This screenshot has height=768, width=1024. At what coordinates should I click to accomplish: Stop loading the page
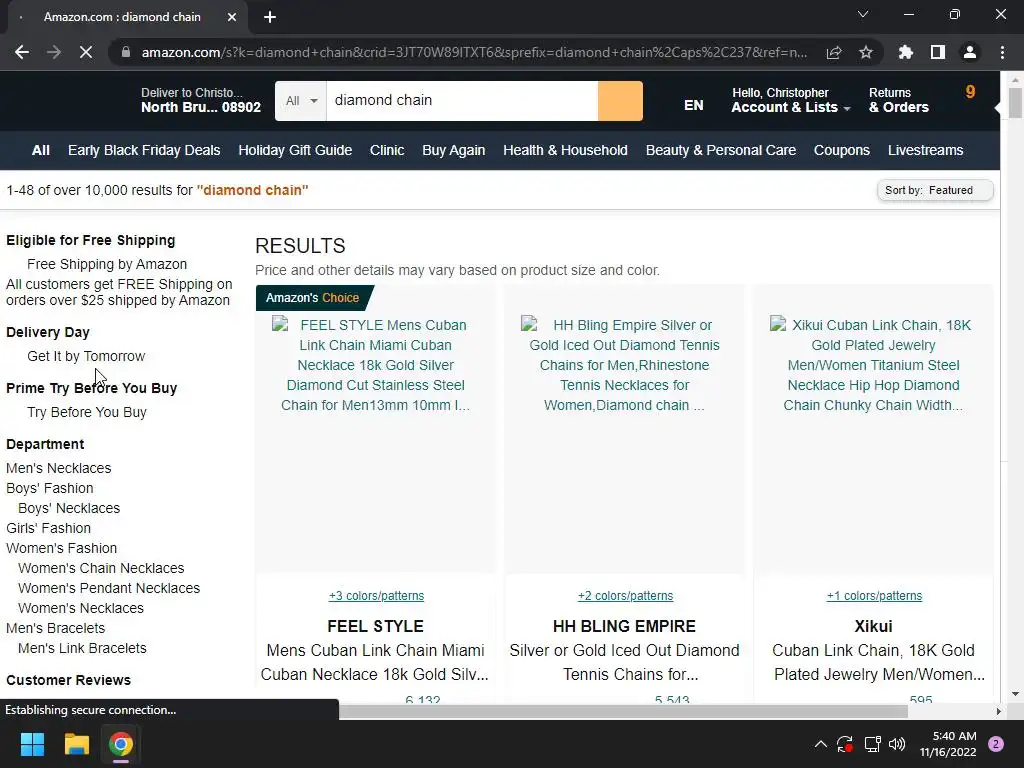tap(86, 52)
